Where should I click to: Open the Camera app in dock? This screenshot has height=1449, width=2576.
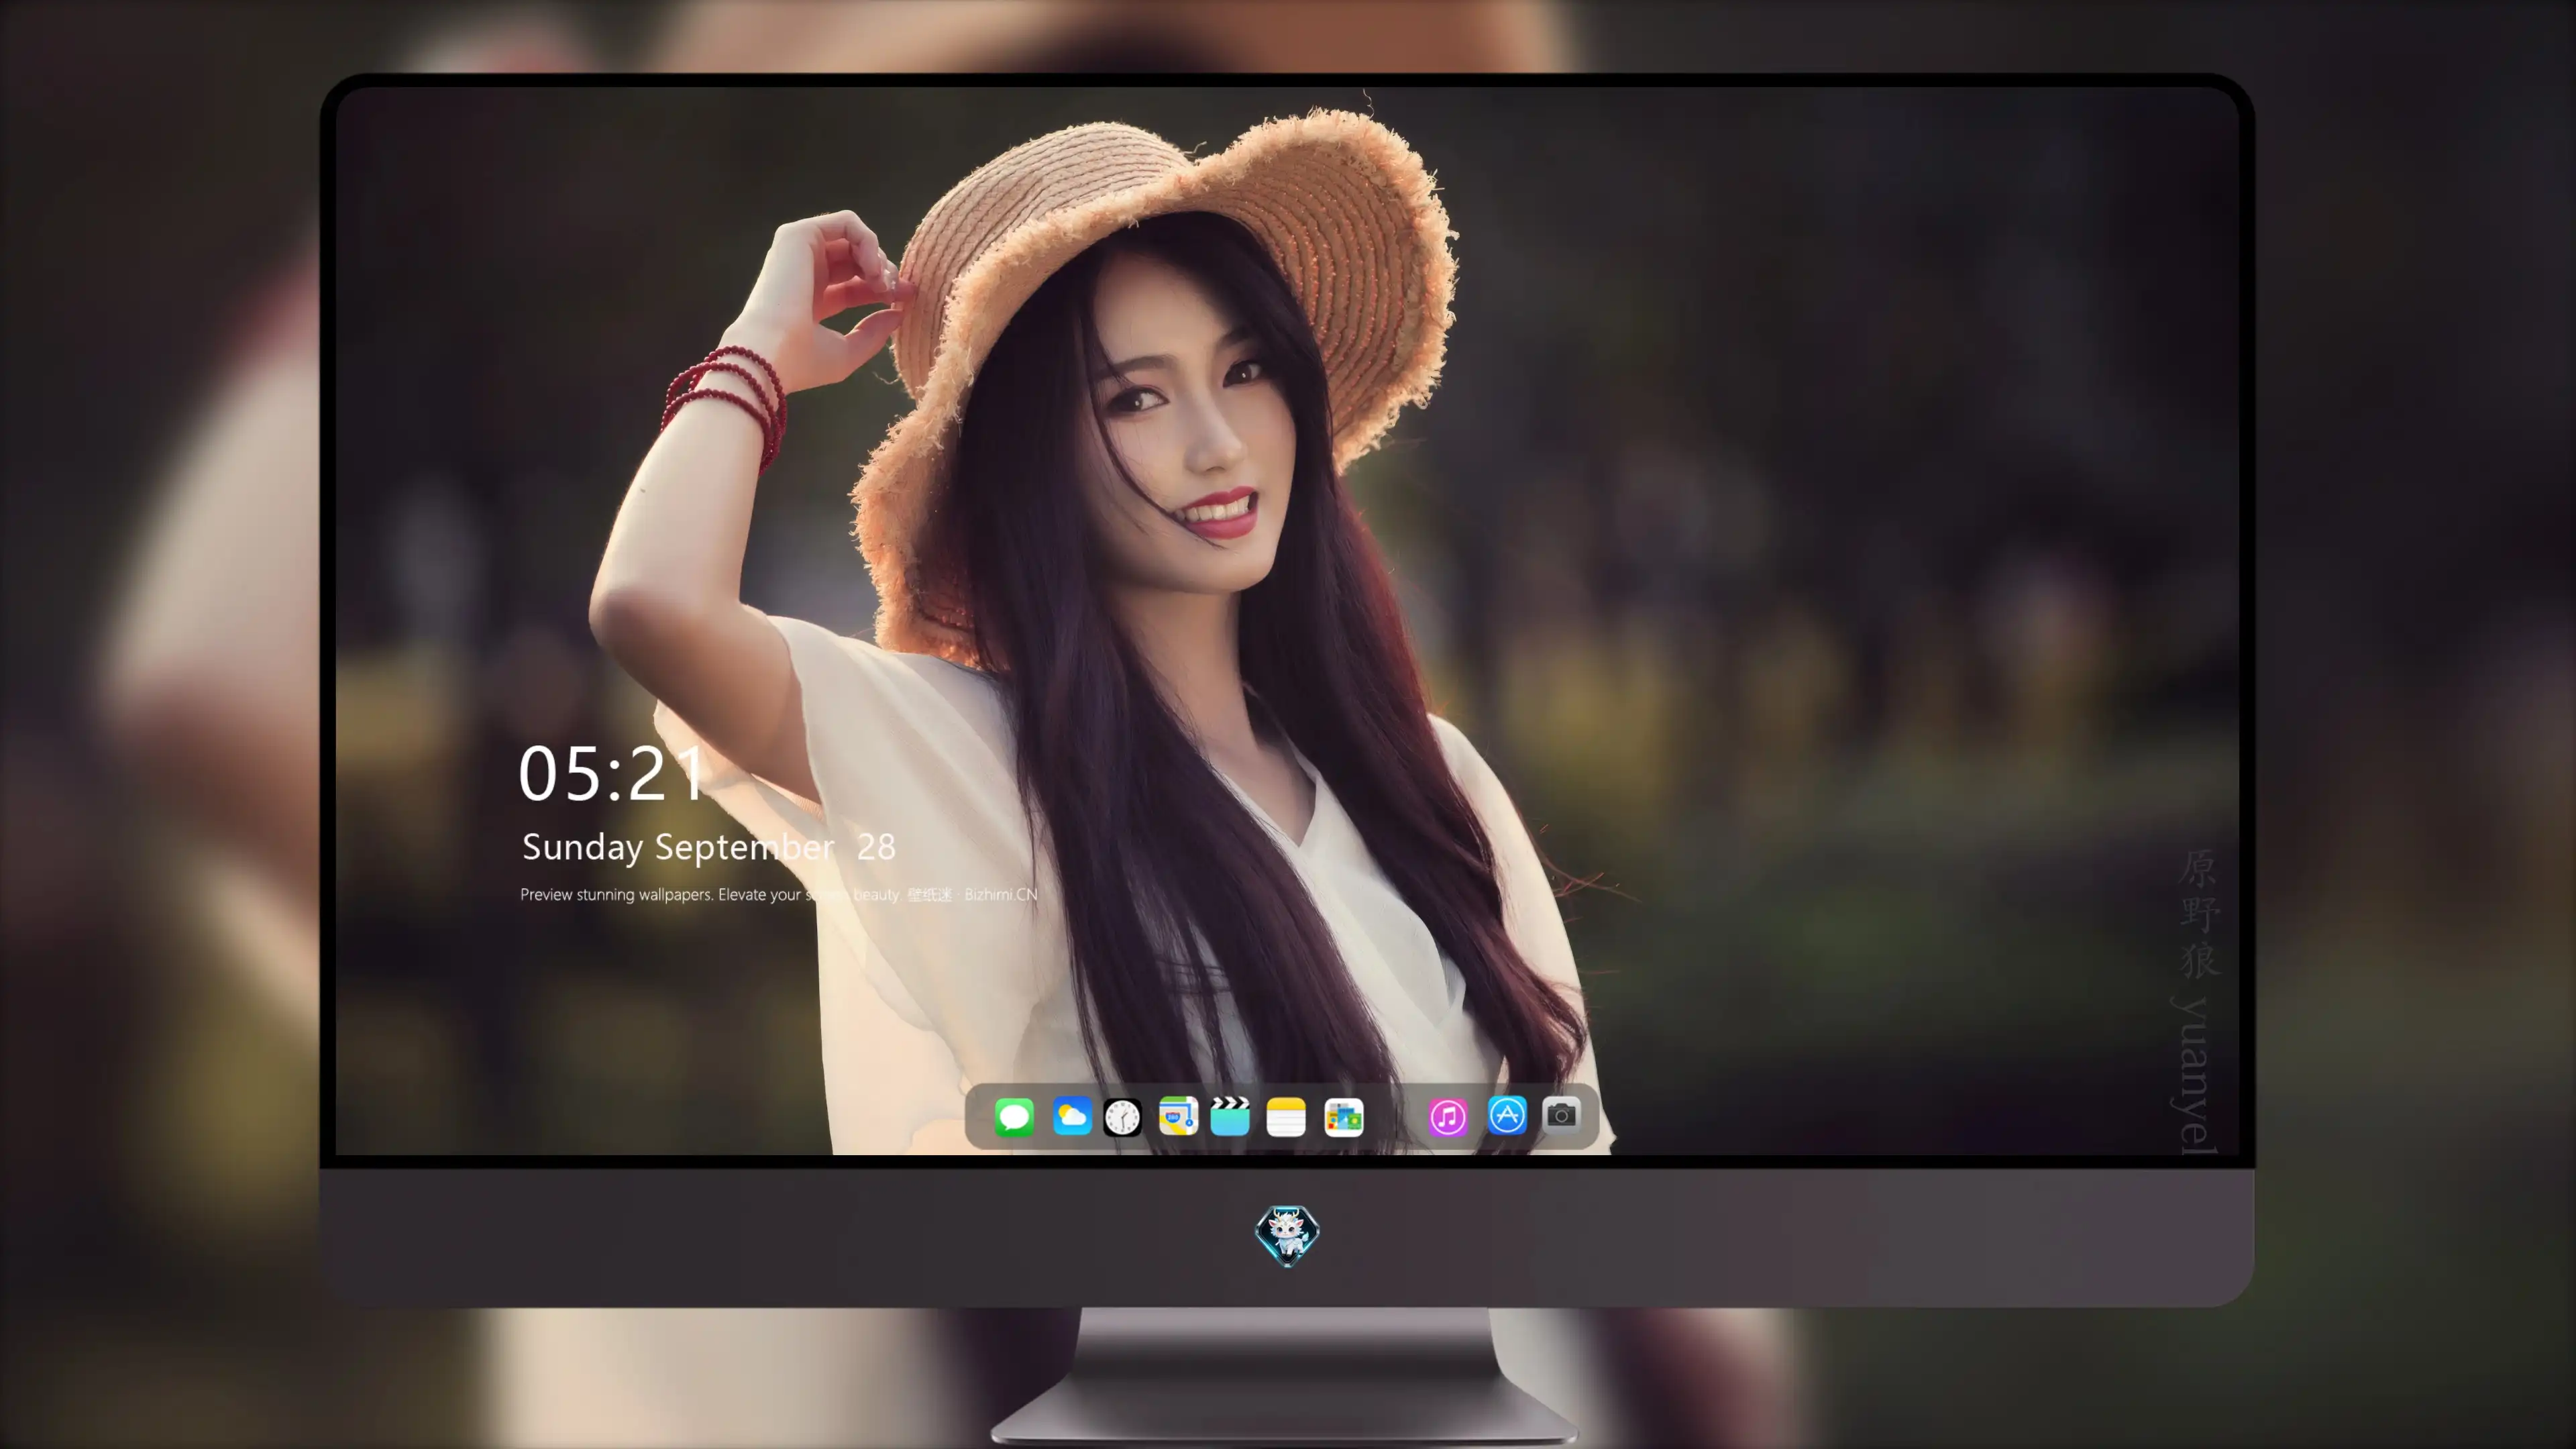1561,1114
